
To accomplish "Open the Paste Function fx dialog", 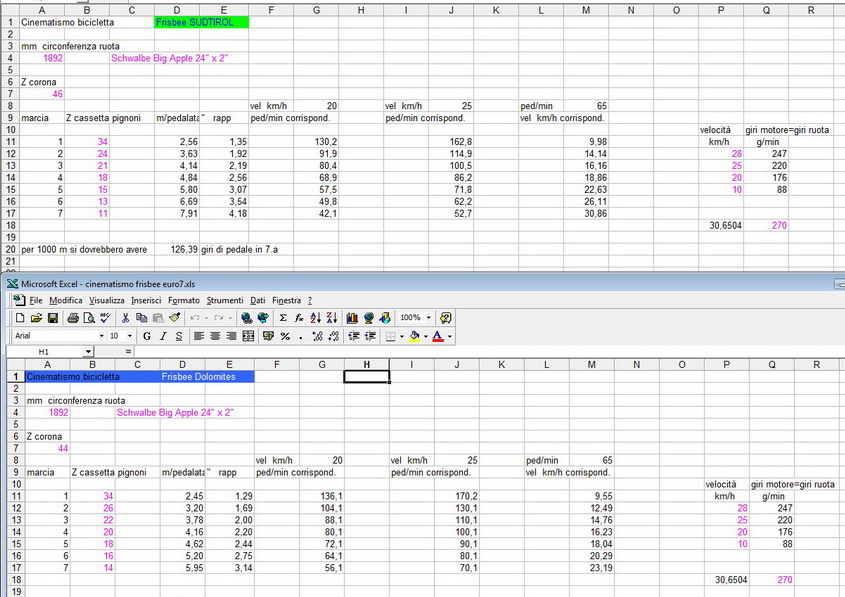I will point(299,318).
